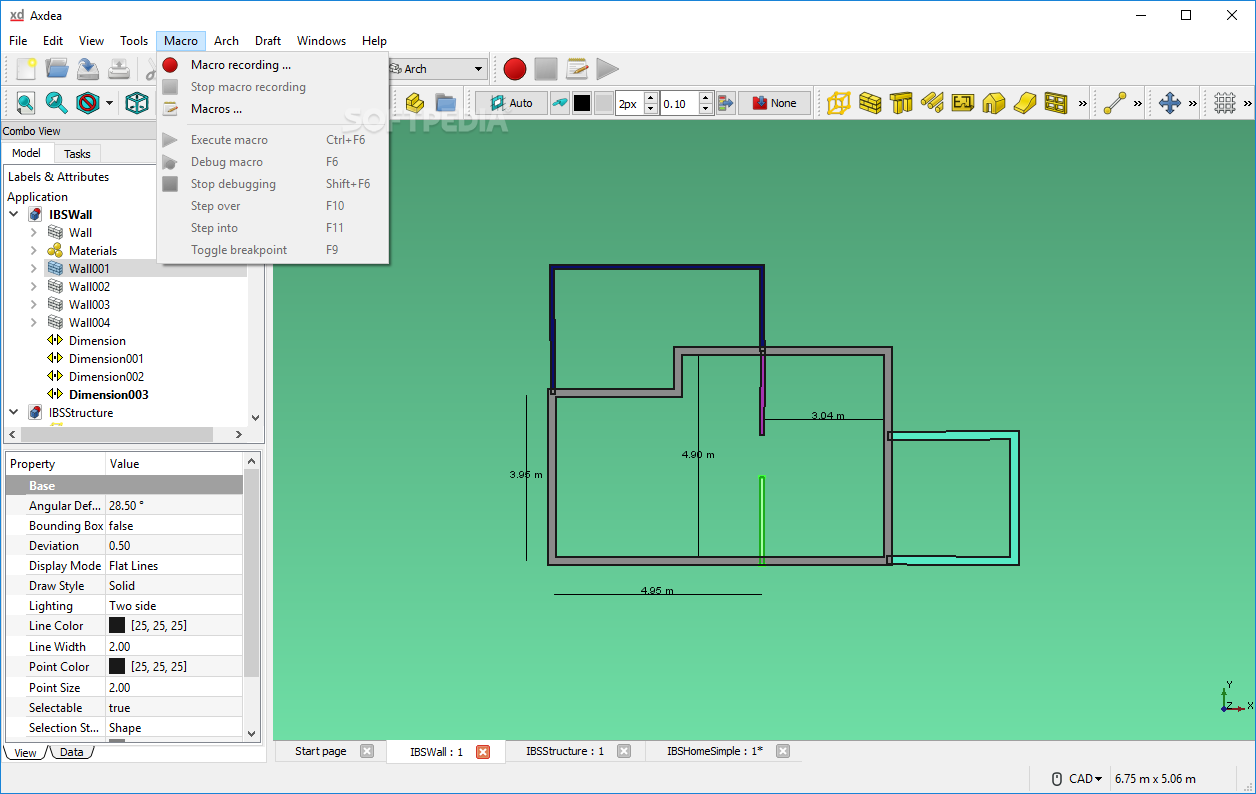Click the gray face color toolbar swatch

click(x=604, y=103)
